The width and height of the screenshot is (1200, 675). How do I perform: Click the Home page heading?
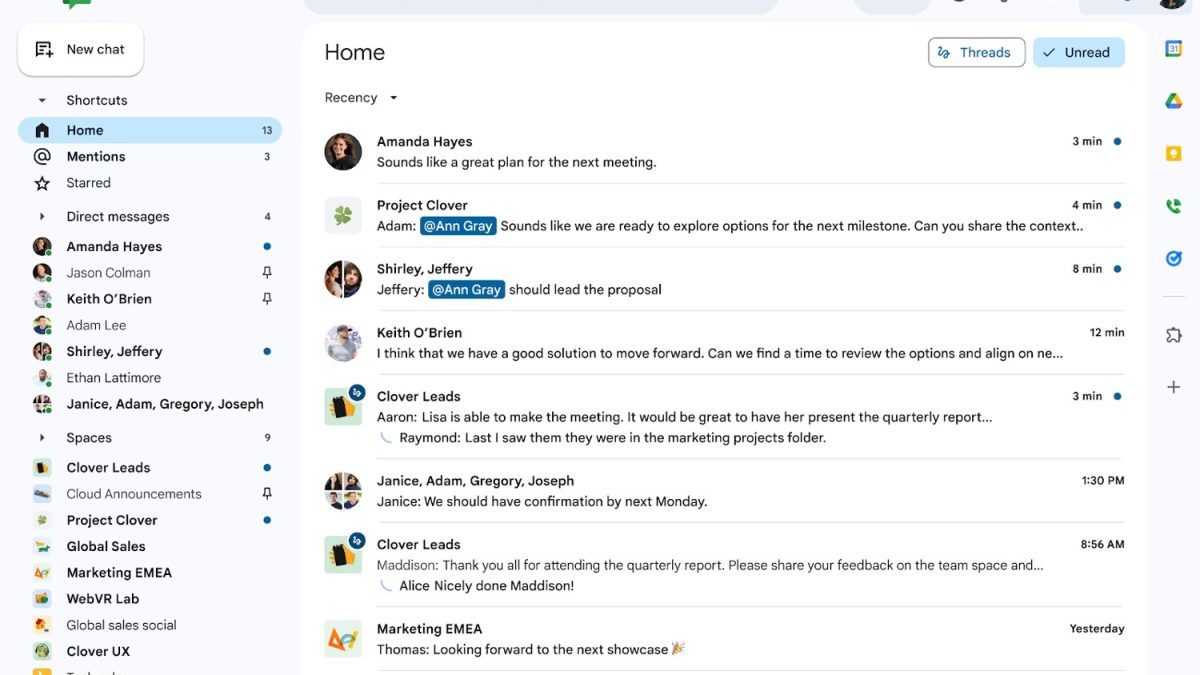355,53
